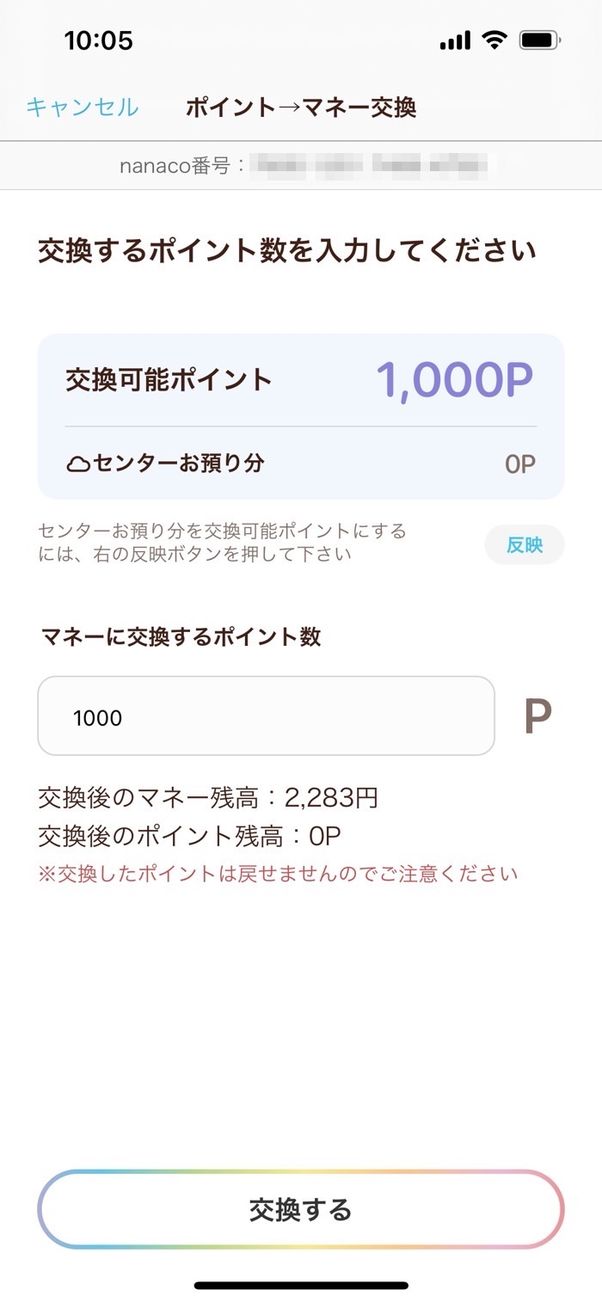Image resolution: width=602 pixels, height=1302 pixels.
Task: Tap the 交換する button
Action: click(x=301, y=1208)
